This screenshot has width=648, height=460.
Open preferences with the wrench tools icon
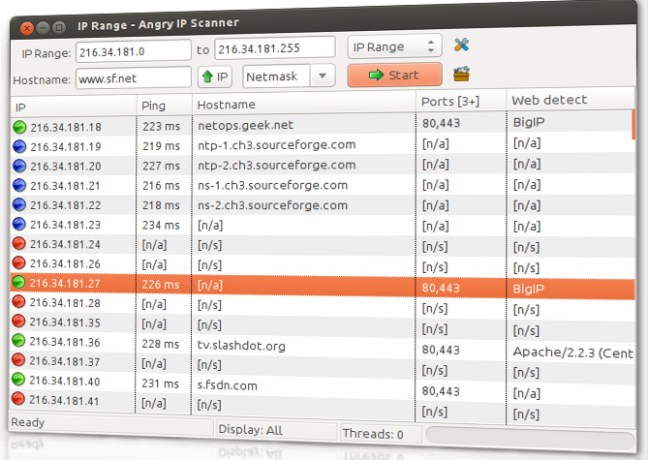point(461,45)
